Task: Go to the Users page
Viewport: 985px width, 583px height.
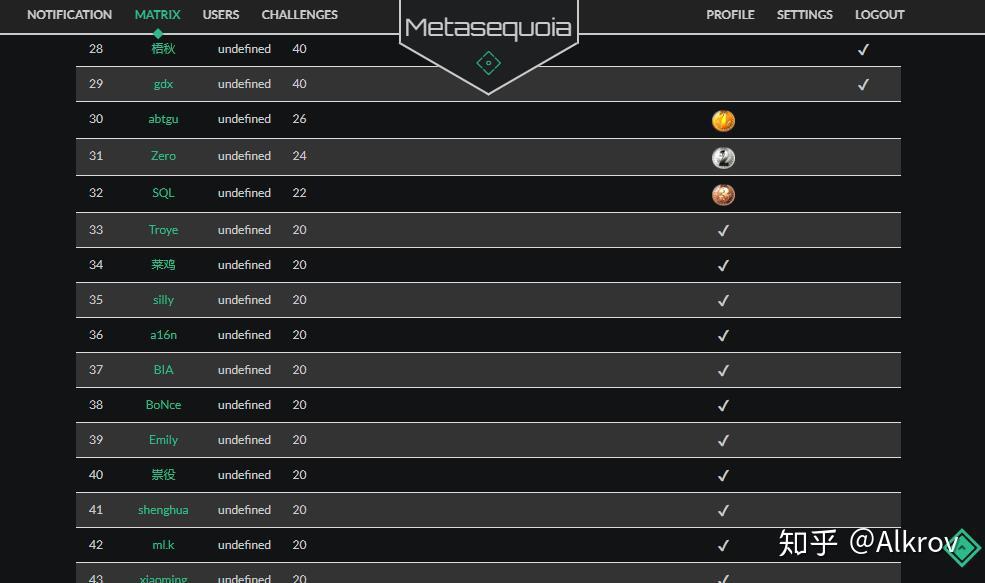Action: pos(221,15)
